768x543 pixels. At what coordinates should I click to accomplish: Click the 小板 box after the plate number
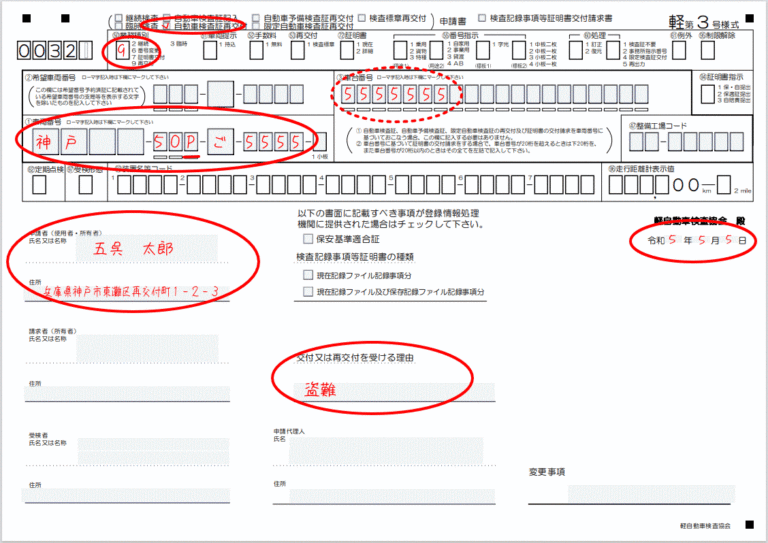tap(319, 142)
